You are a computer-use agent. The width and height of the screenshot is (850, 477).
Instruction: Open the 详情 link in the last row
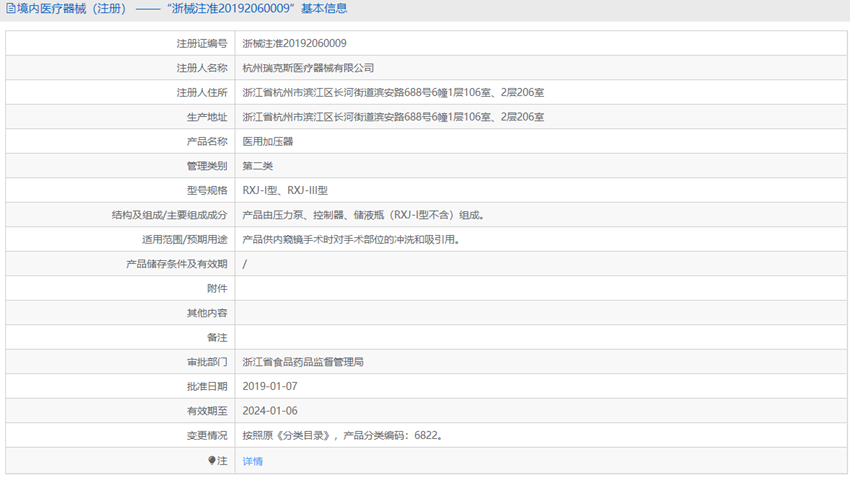click(x=253, y=461)
